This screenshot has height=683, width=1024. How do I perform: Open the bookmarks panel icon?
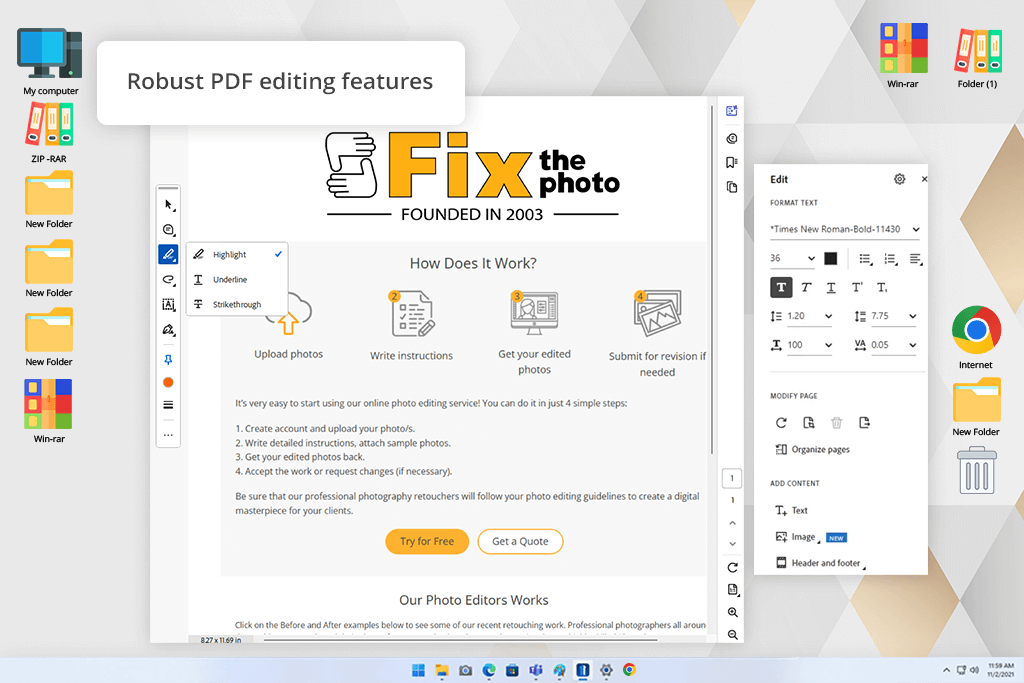click(732, 163)
